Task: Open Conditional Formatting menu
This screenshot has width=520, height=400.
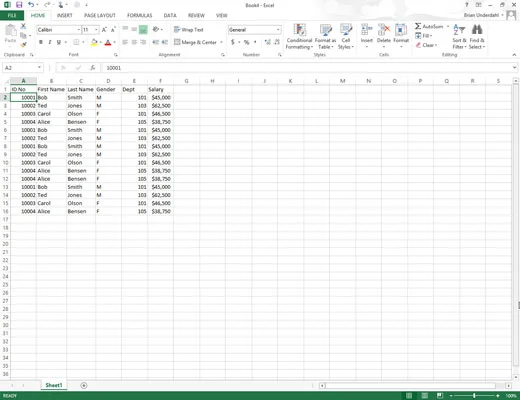Action: [299, 37]
